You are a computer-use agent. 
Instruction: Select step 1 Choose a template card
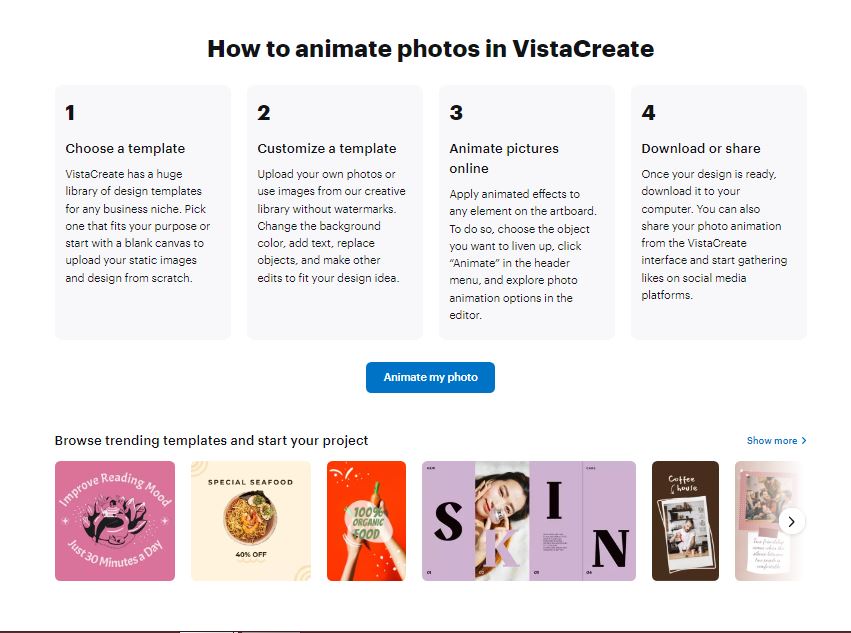coord(141,210)
